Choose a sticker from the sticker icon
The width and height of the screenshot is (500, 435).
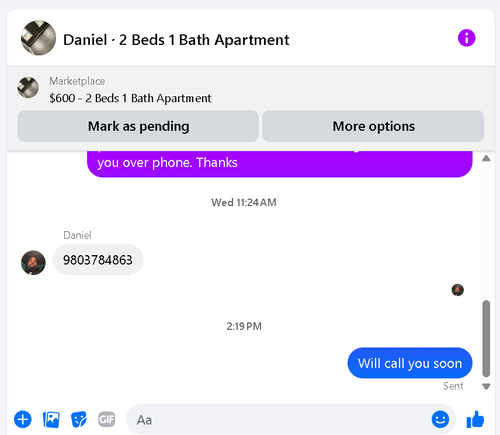[x=79, y=419]
